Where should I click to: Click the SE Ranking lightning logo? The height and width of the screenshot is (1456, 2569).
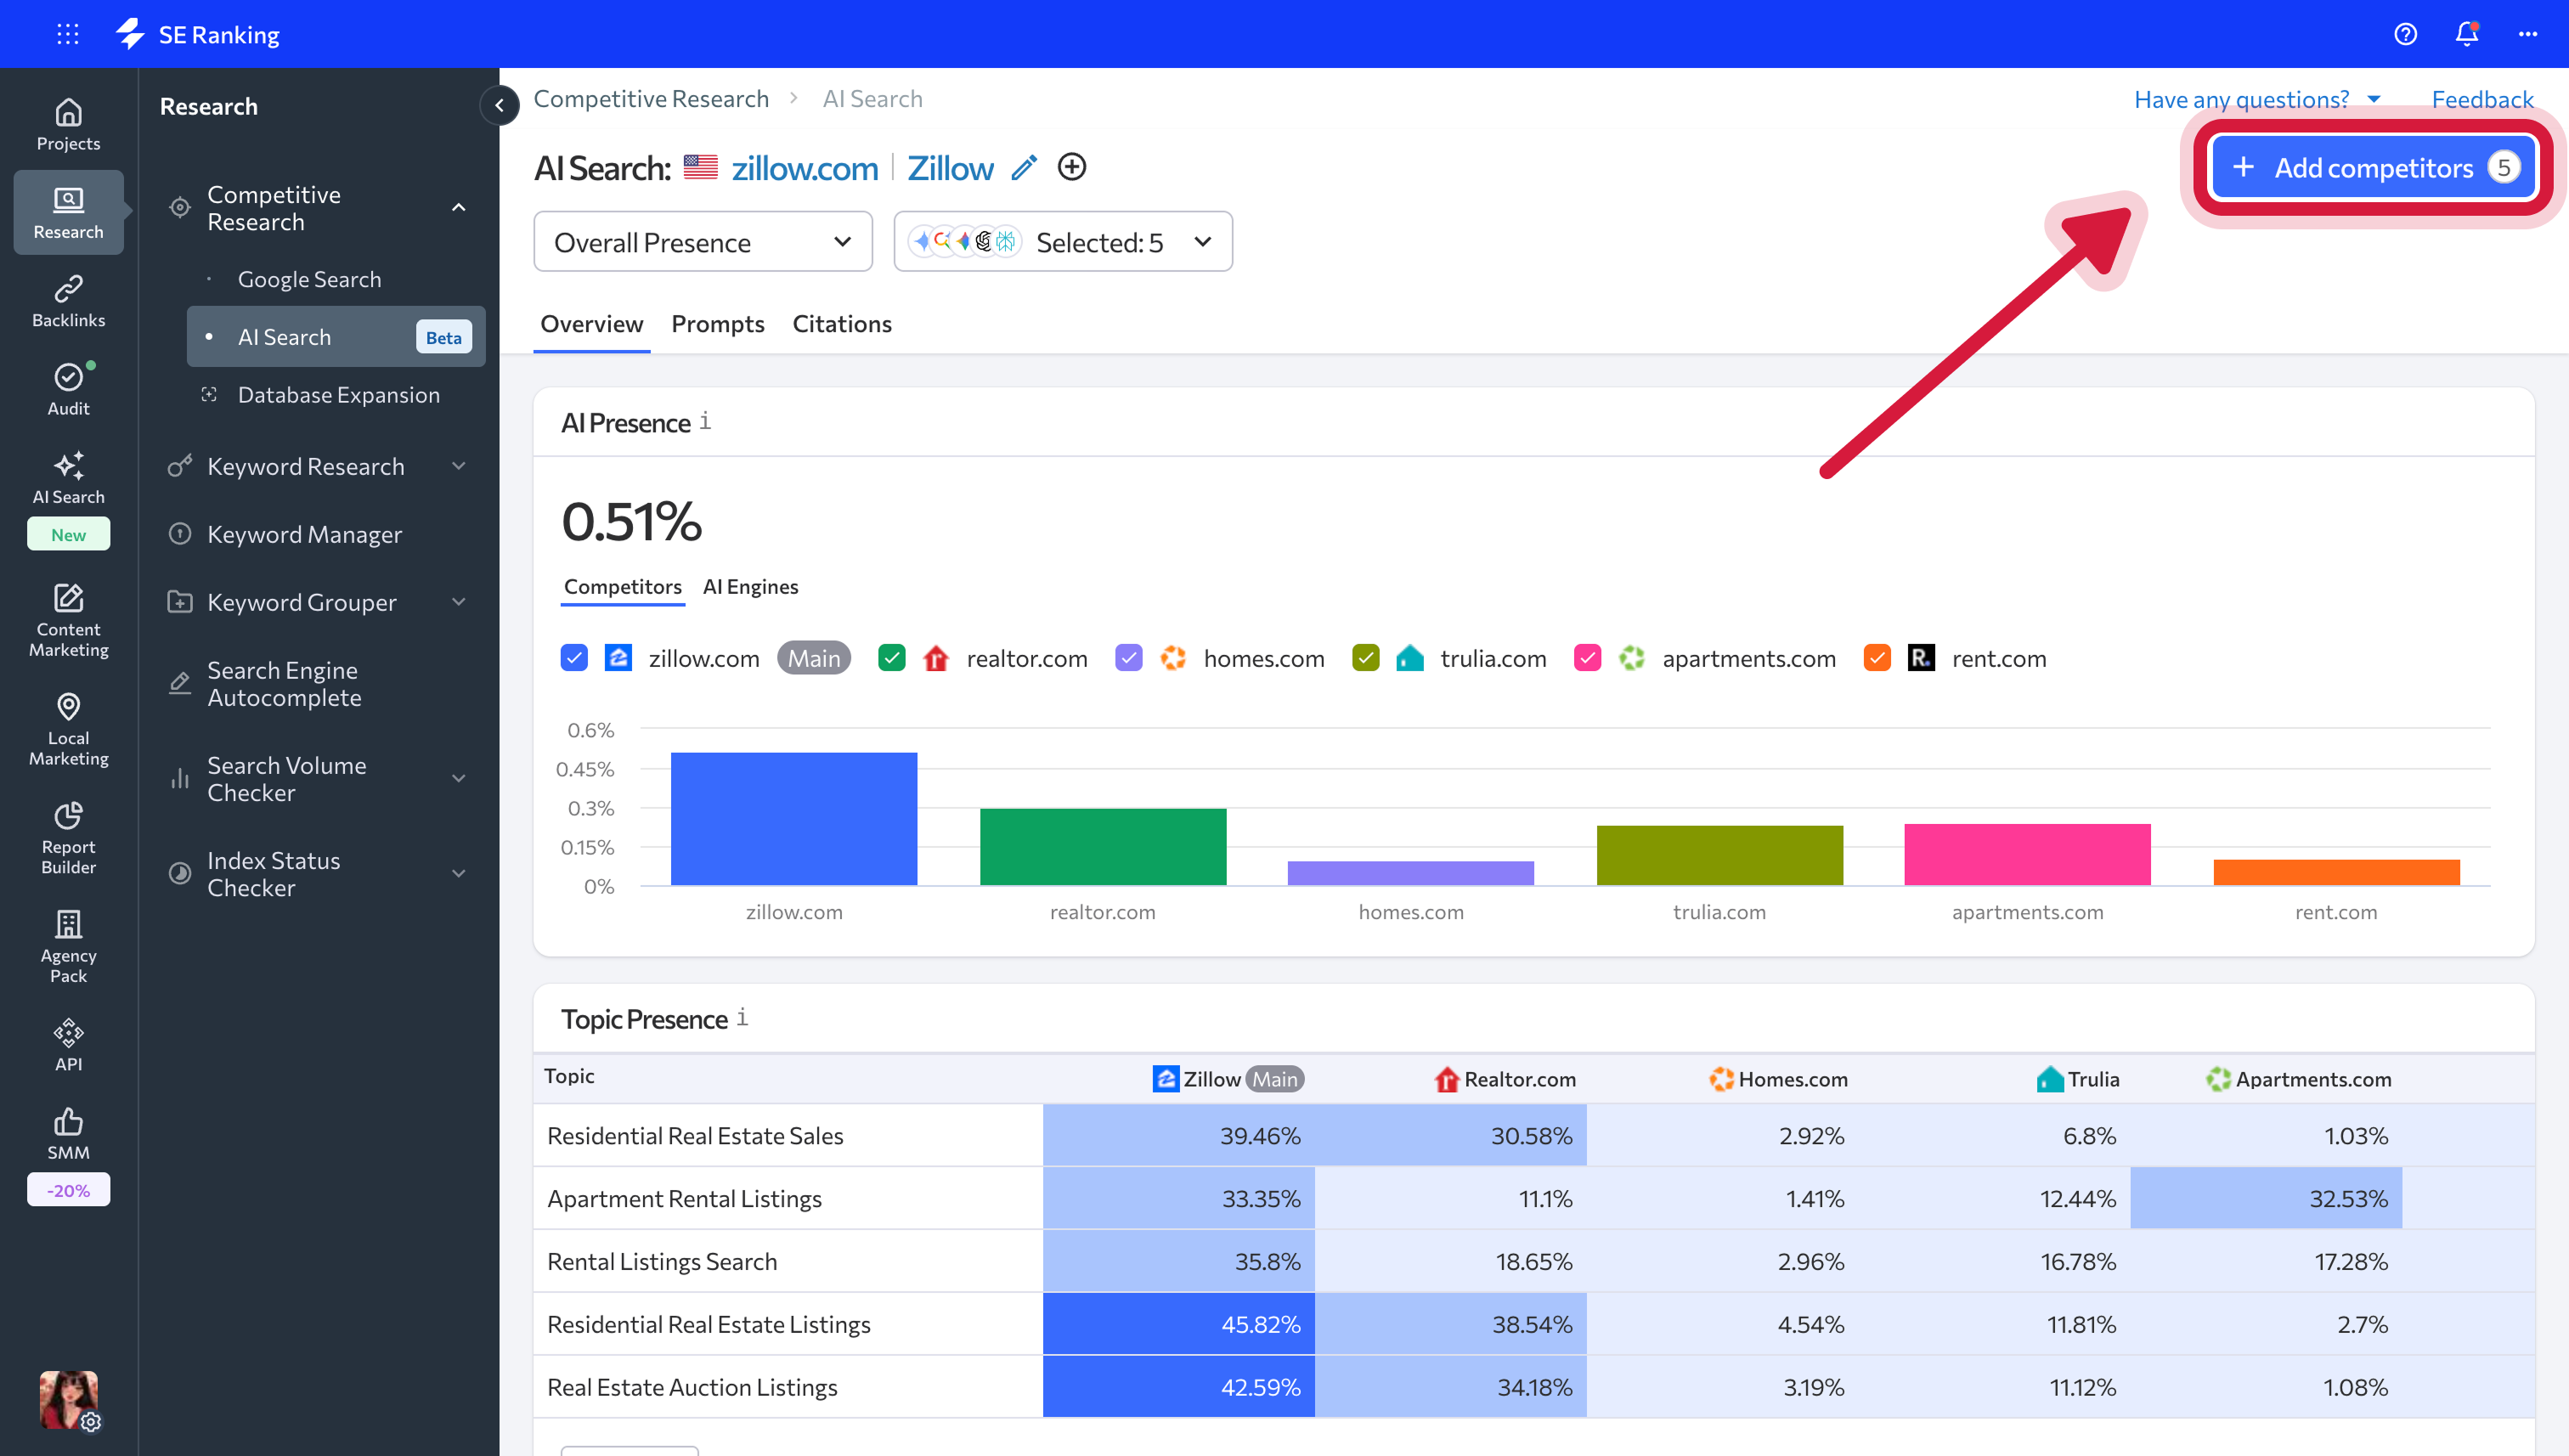pyautogui.click(x=131, y=34)
